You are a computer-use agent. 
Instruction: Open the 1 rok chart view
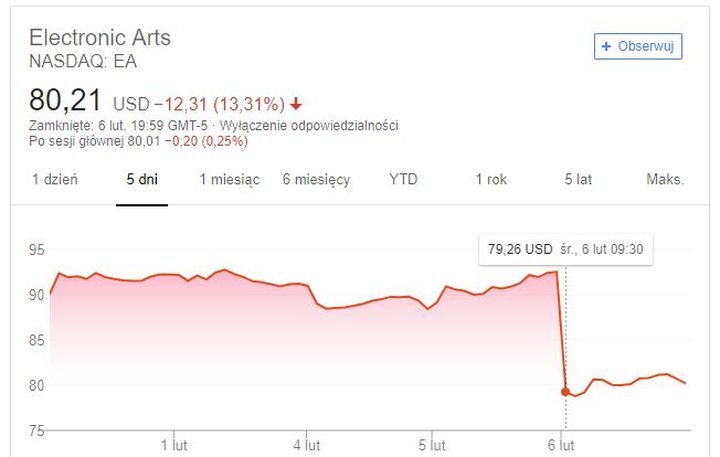click(x=491, y=180)
